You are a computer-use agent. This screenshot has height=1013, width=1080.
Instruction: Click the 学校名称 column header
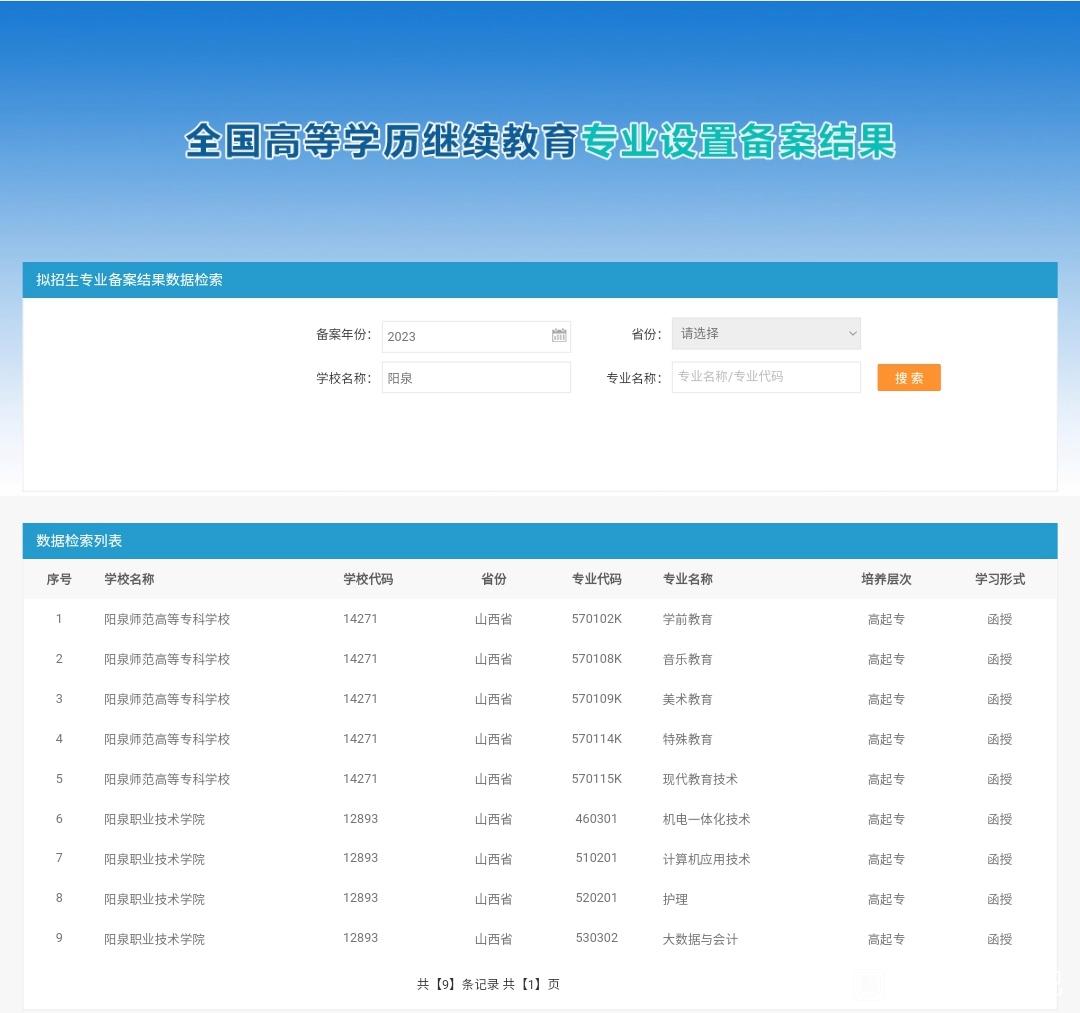coord(129,579)
